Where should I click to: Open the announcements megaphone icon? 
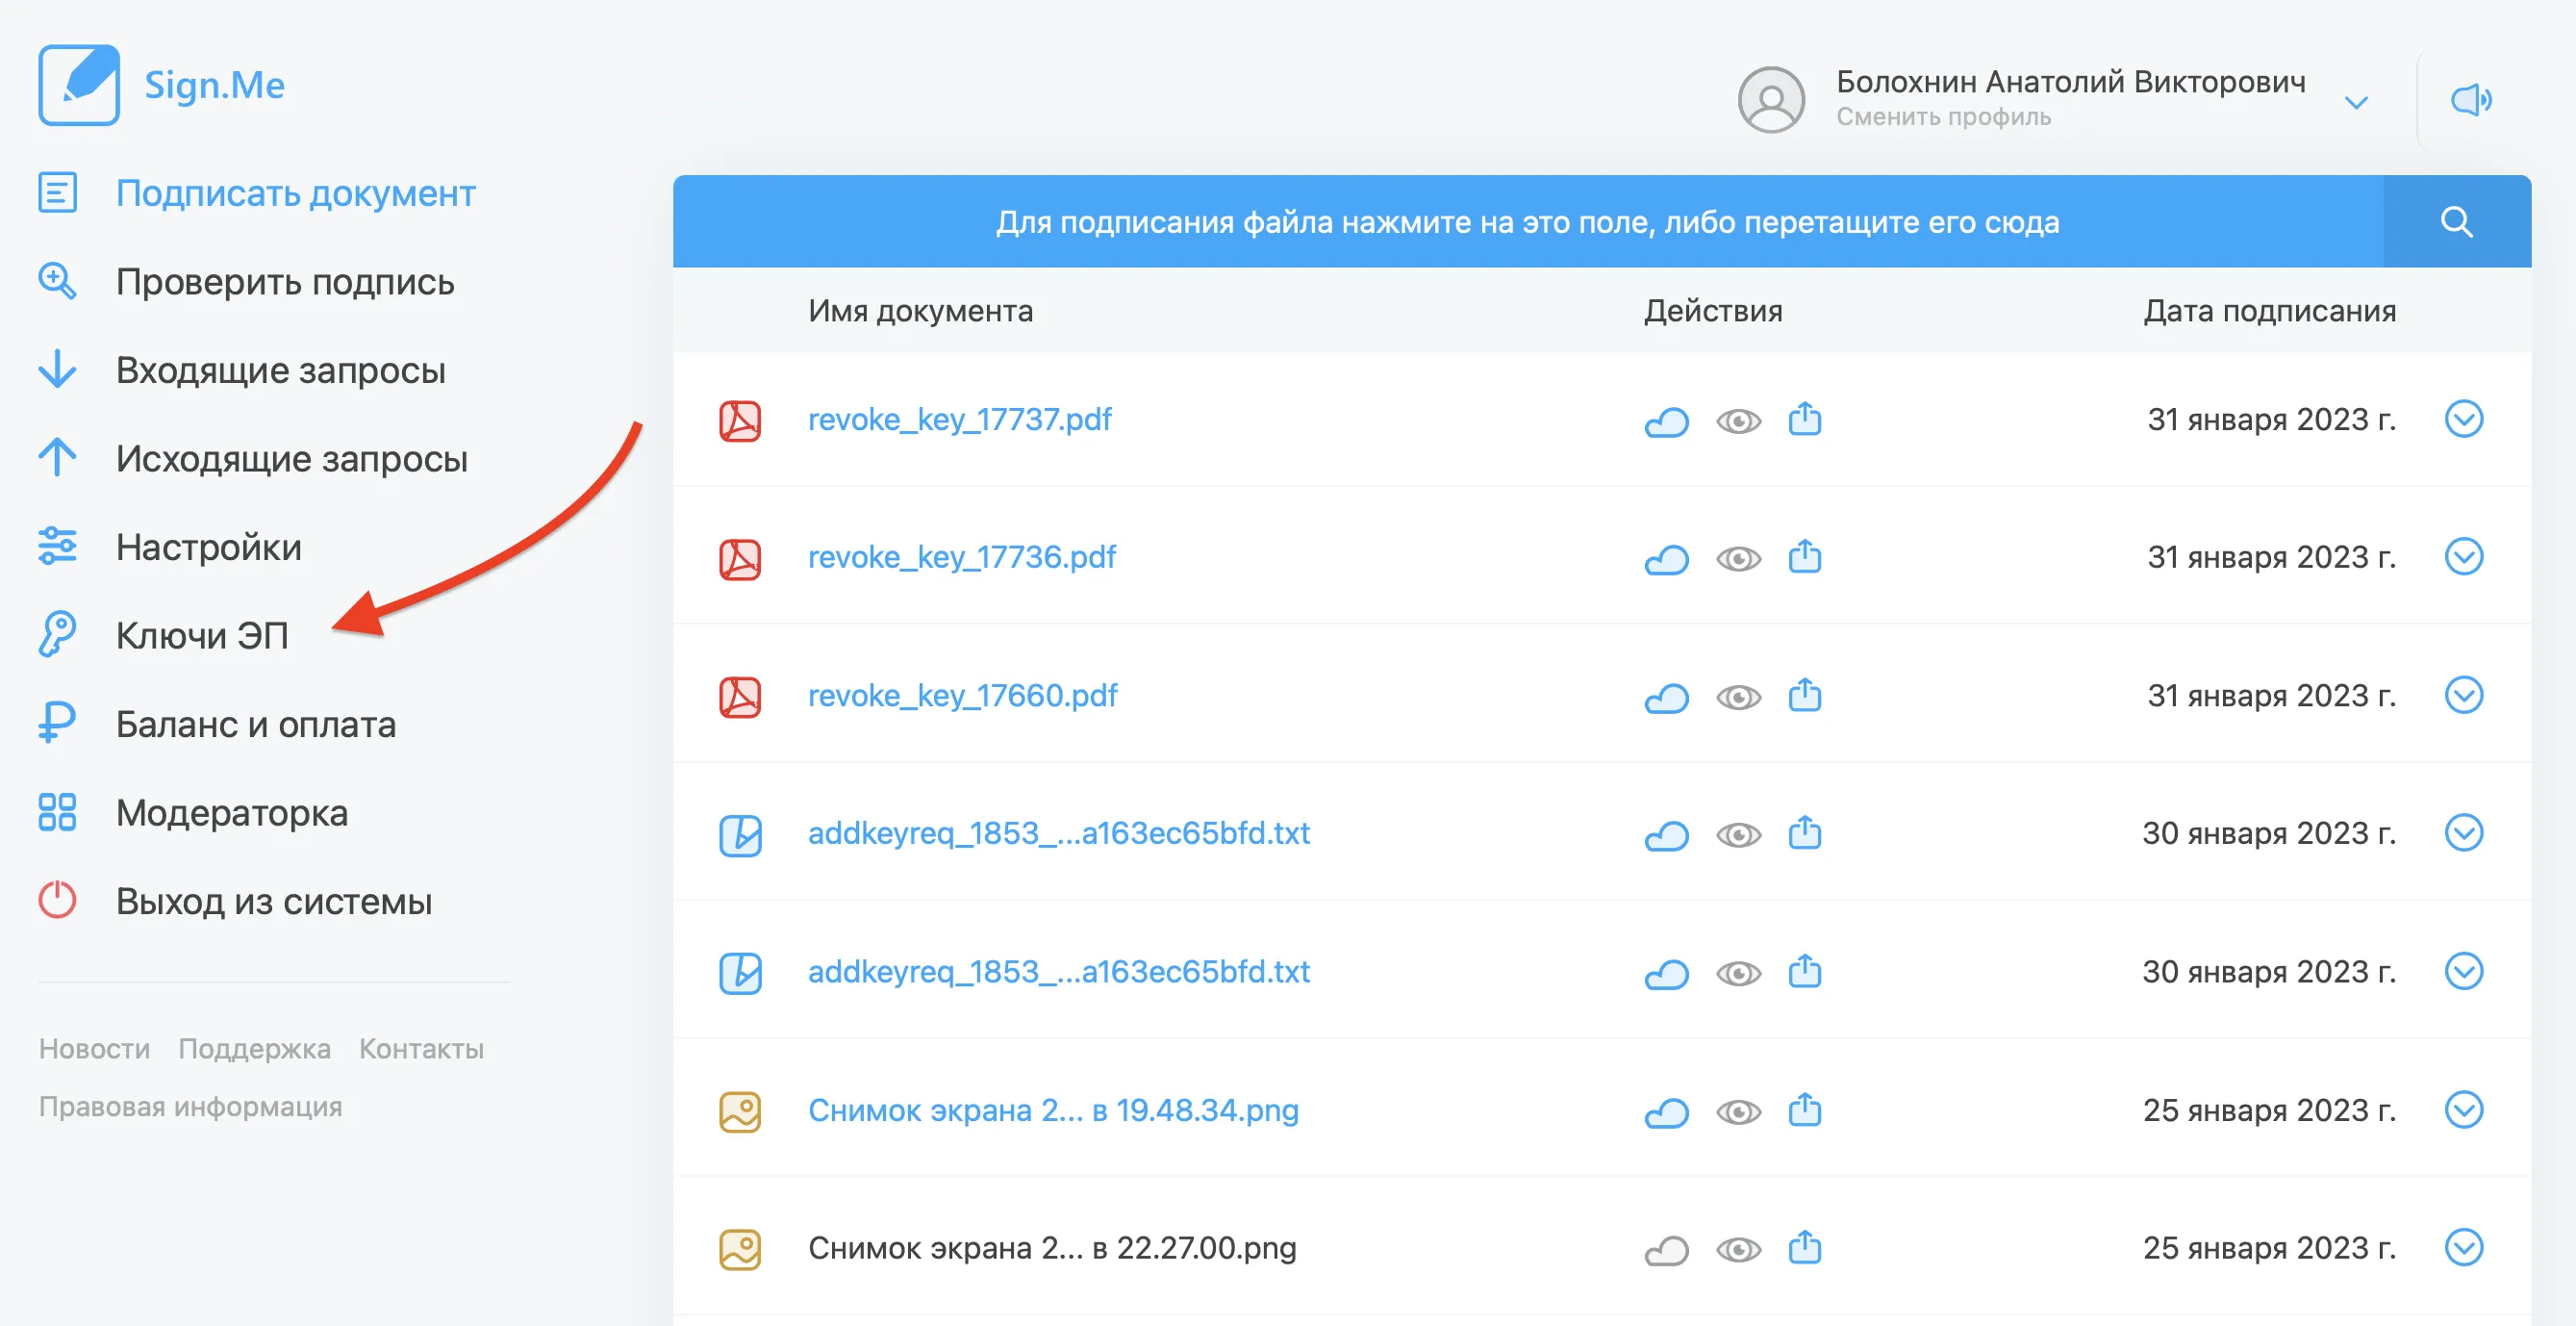tap(2471, 100)
